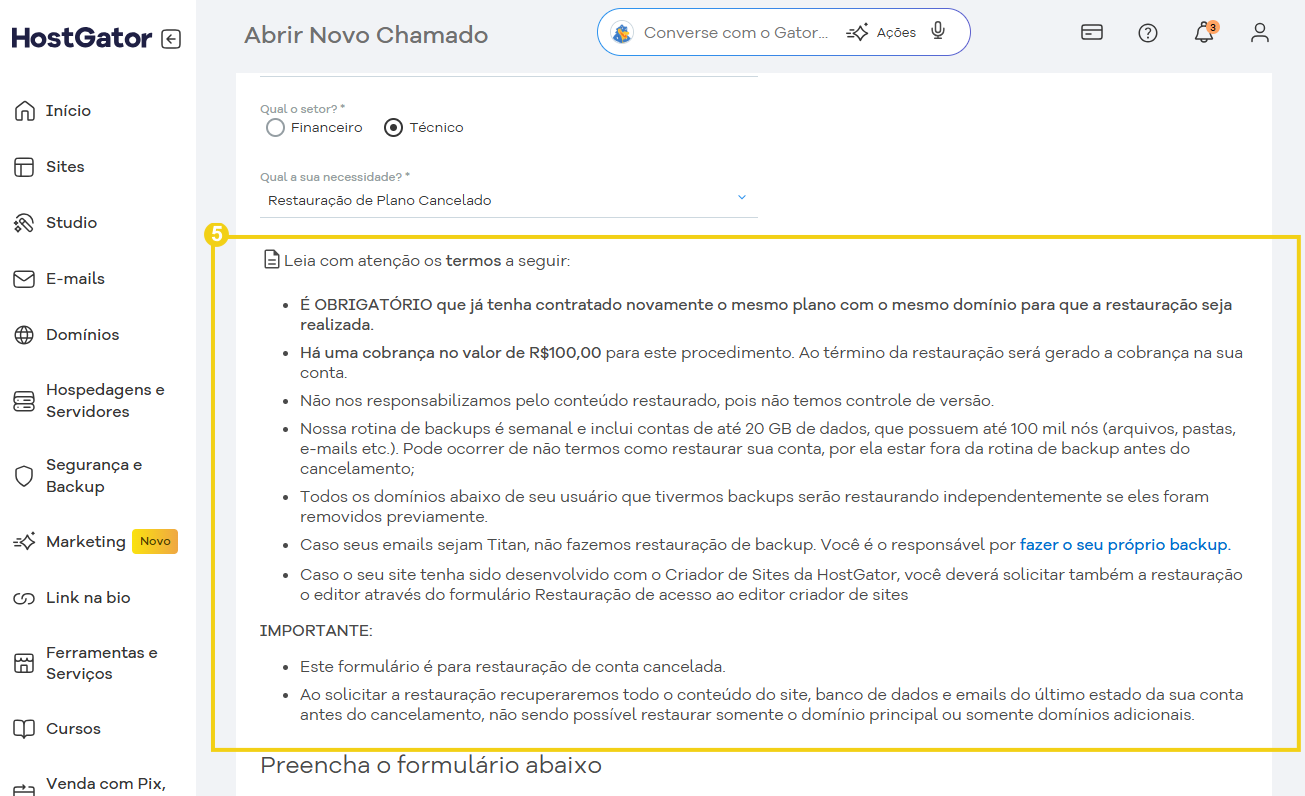1305x796 pixels.
Task: Click the Gator avatar in chat bar
Action: pyautogui.click(x=622, y=33)
